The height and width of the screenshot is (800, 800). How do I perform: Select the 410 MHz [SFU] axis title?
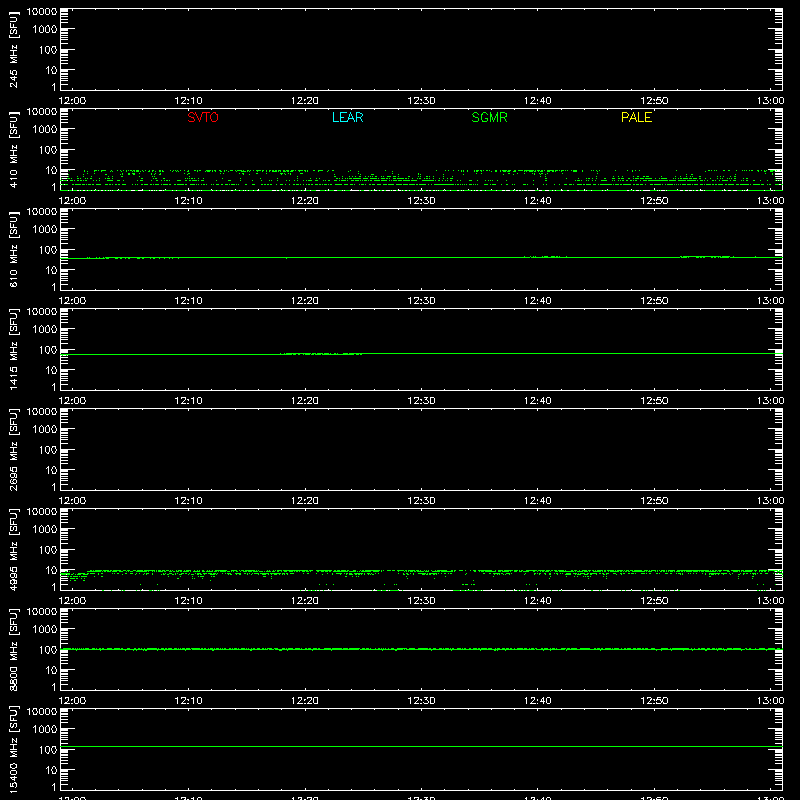pyautogui.click(x=14, y=149)
